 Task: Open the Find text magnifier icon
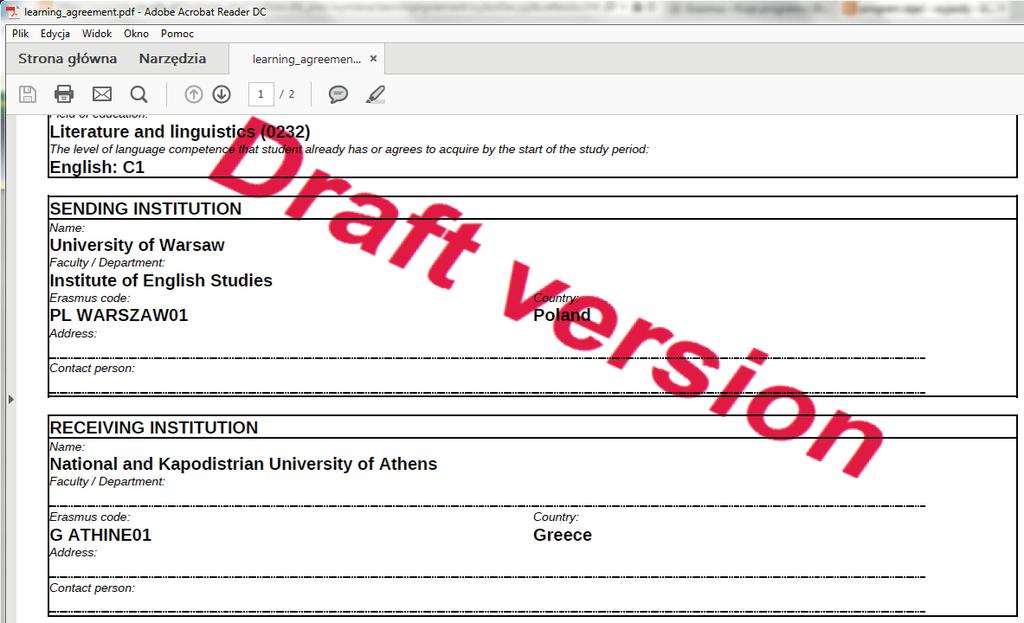(x=138, y=95)
